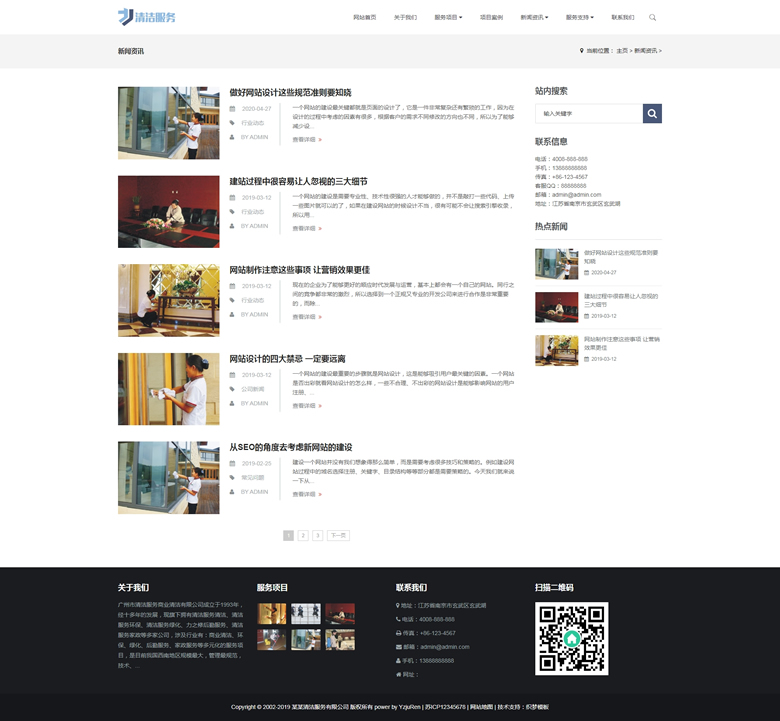
Task: Open first hot news thumbnail in sidebar
Action: click(x=556, y=264)
